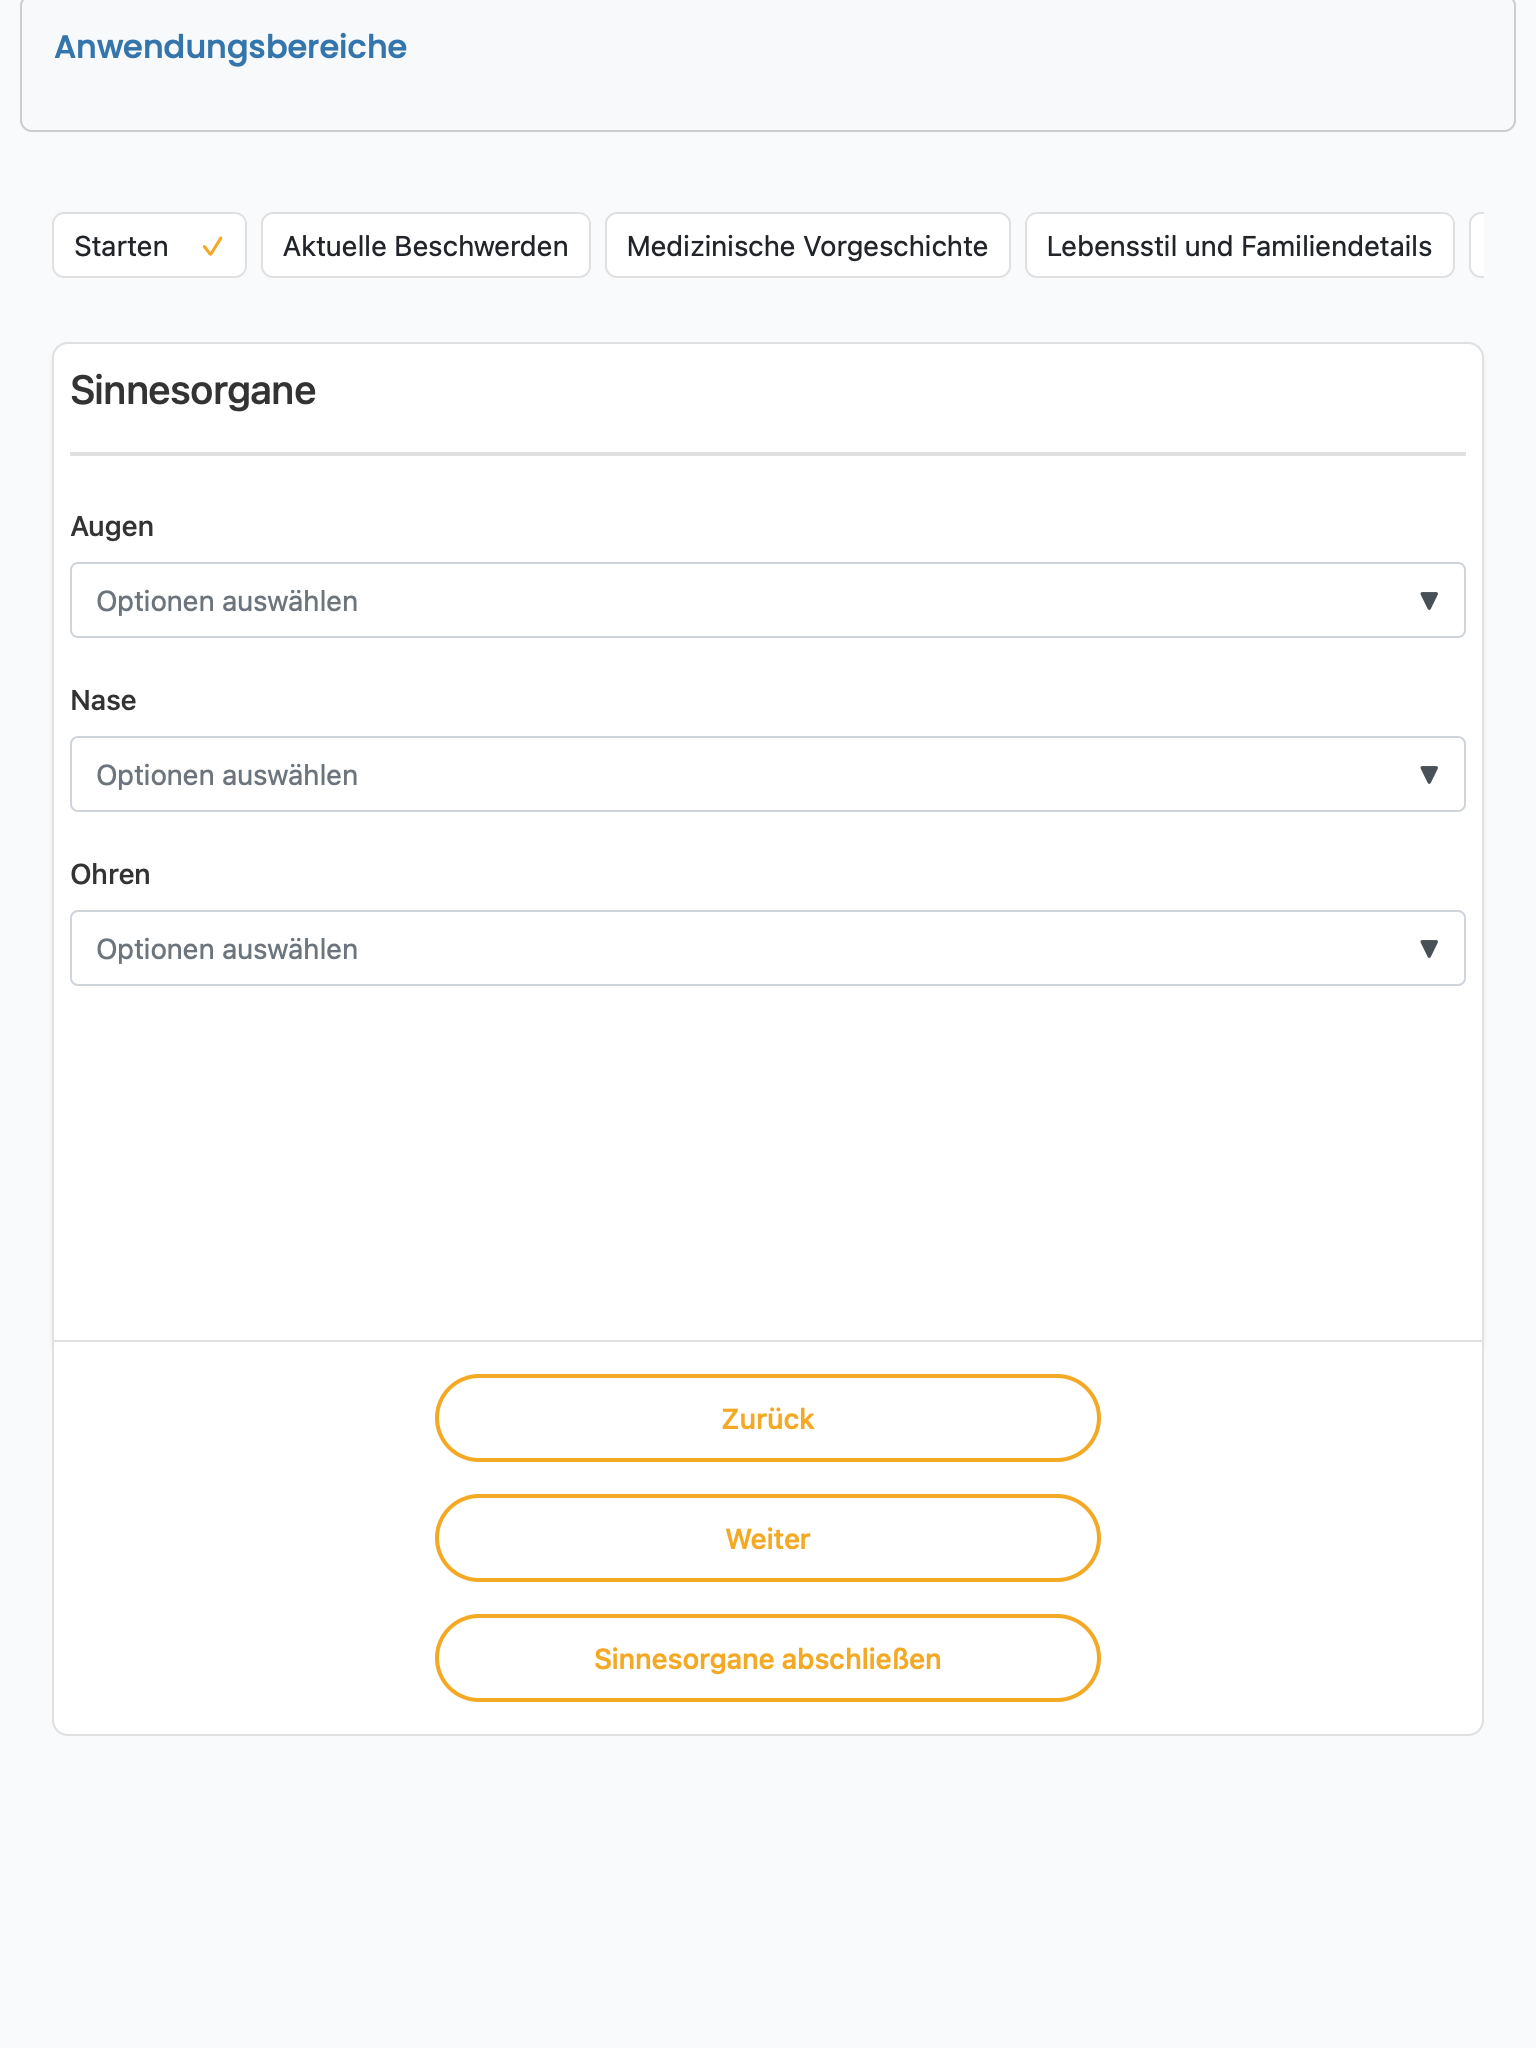The height and width of the screenshot is (2048, 1536).
Task: Click the Ohren dropdown arrow icon
Action: (x=1429, y=949)
